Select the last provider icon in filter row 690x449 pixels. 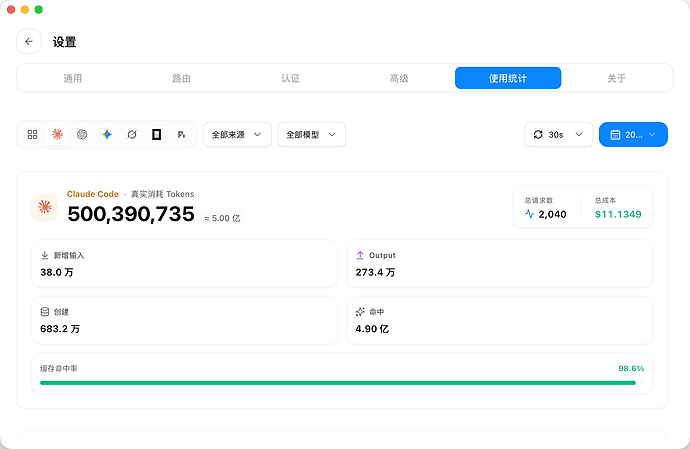pos(181,134)
